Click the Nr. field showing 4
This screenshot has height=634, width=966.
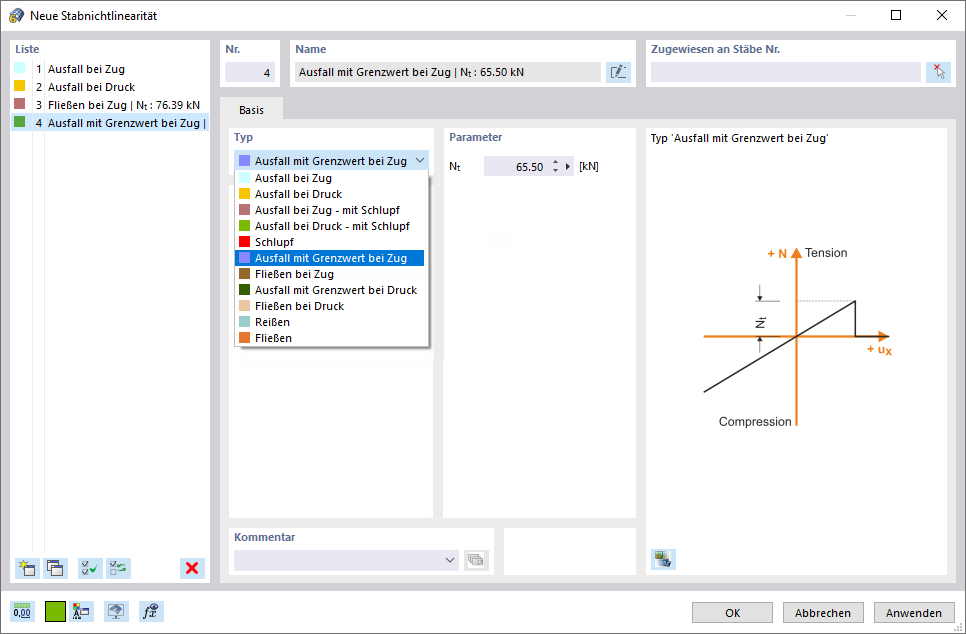click(x=250, y=72)
